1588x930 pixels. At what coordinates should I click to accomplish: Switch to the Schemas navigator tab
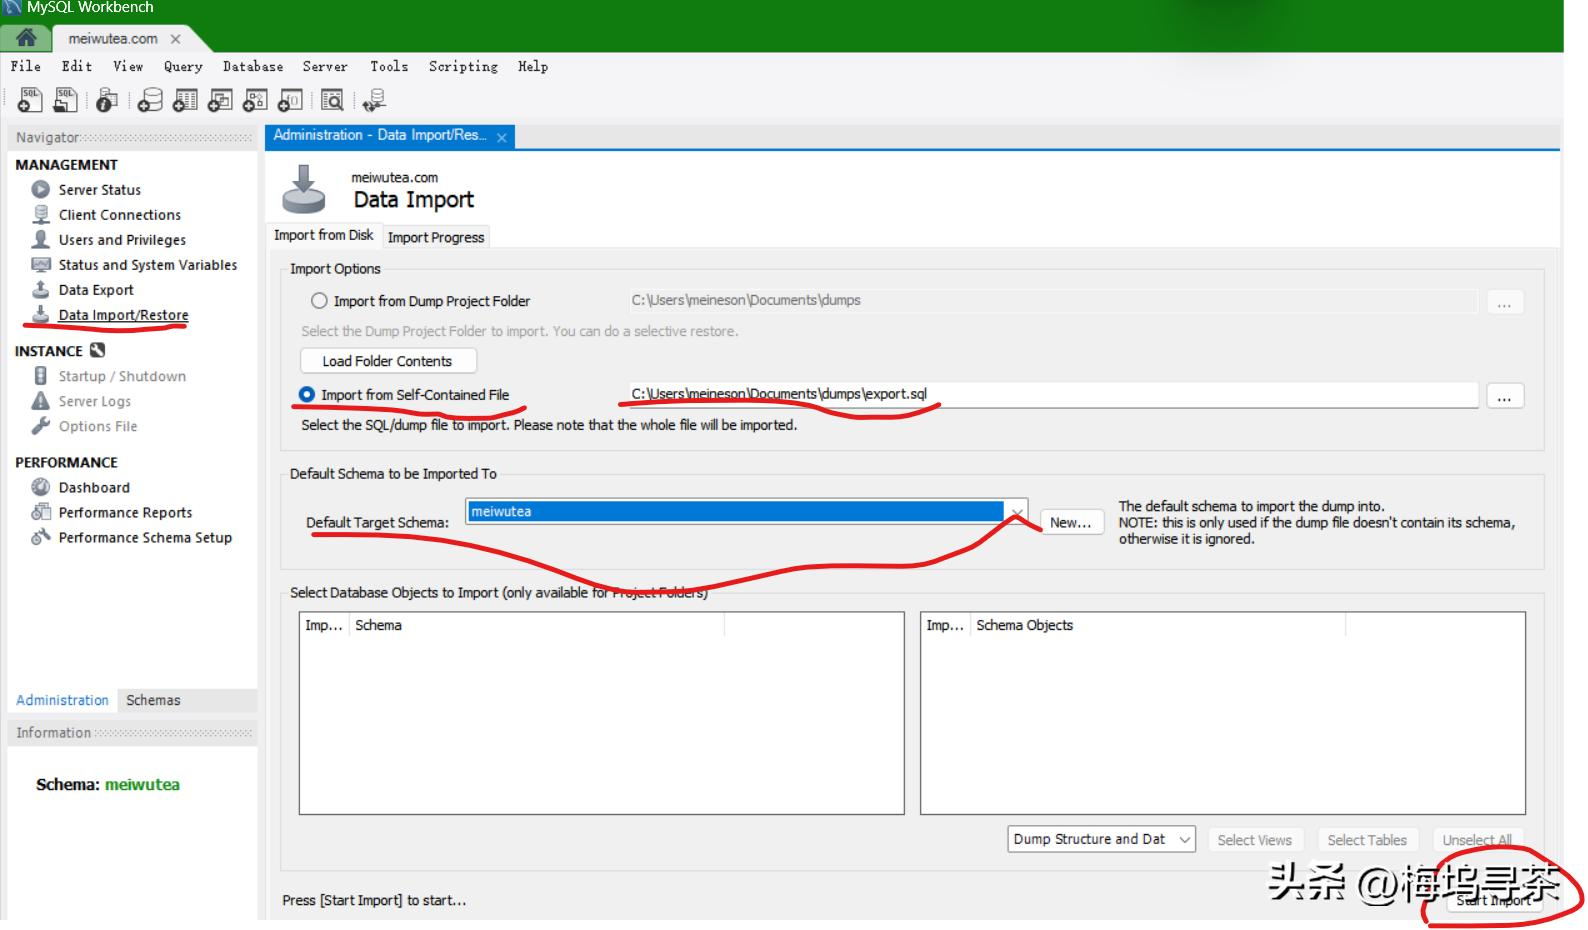(153, 701)
